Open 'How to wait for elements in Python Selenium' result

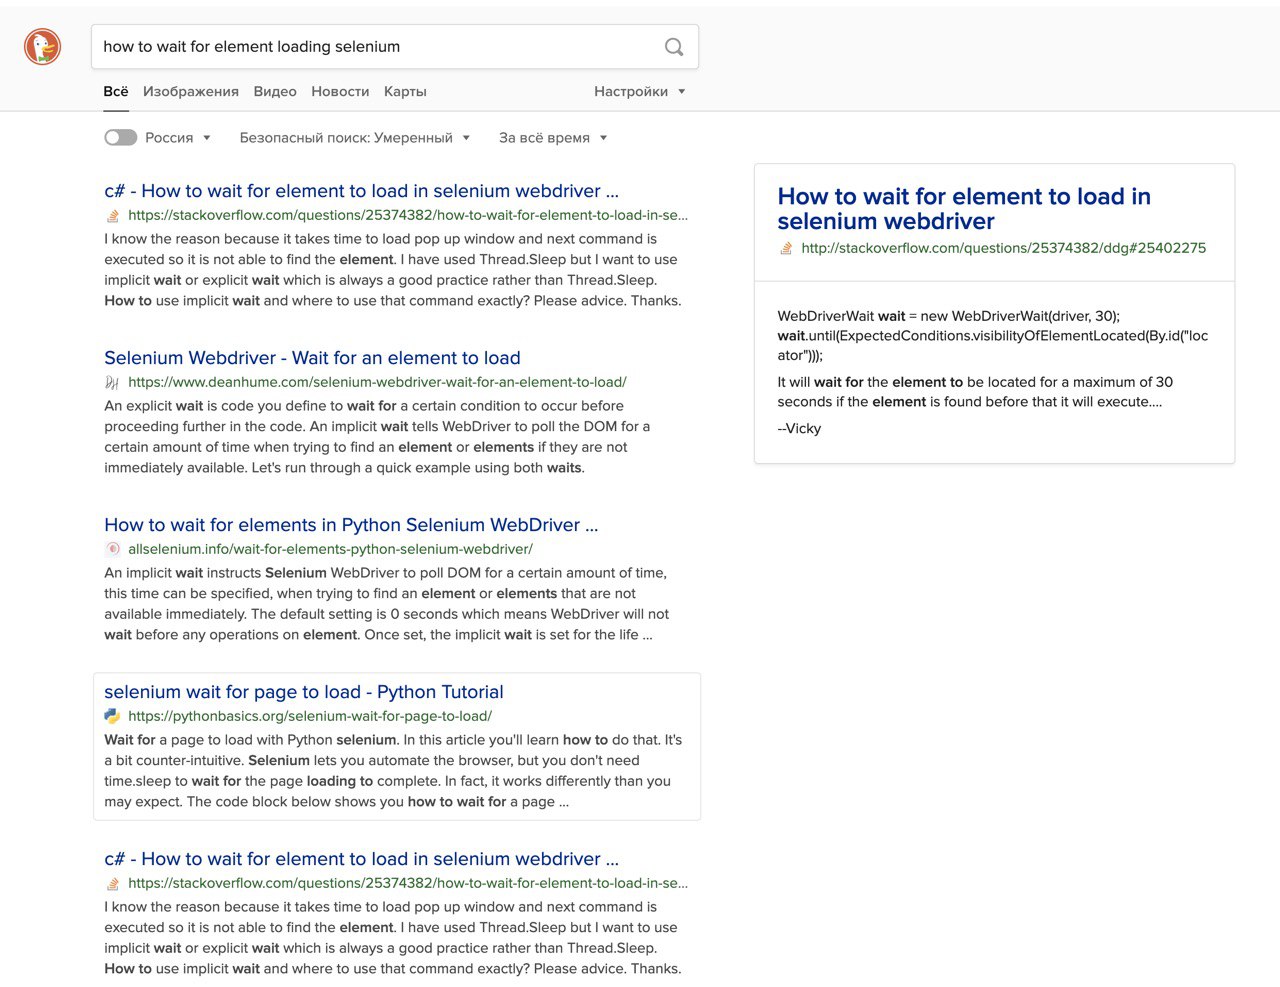[x=351, y=525]
